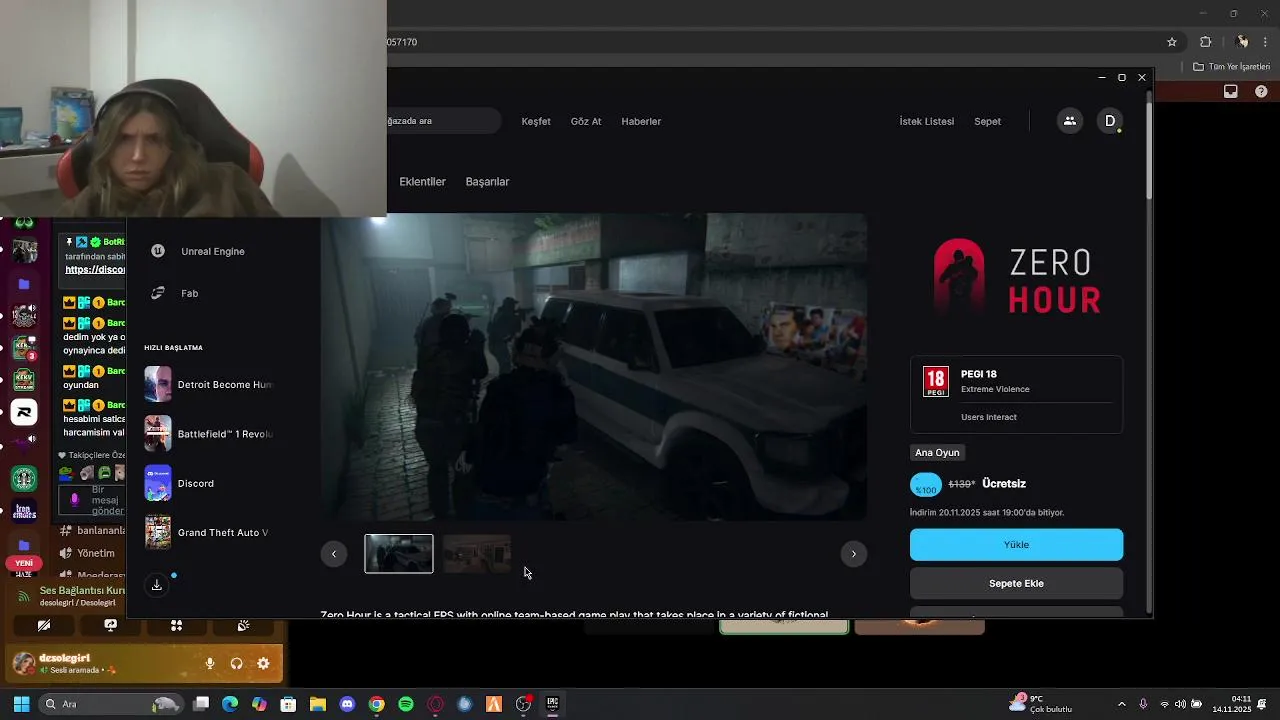This screenshot has height=720, width=1280.
Task: Click the YENİ new mentions badge
Action: click(x=24, y=563)
